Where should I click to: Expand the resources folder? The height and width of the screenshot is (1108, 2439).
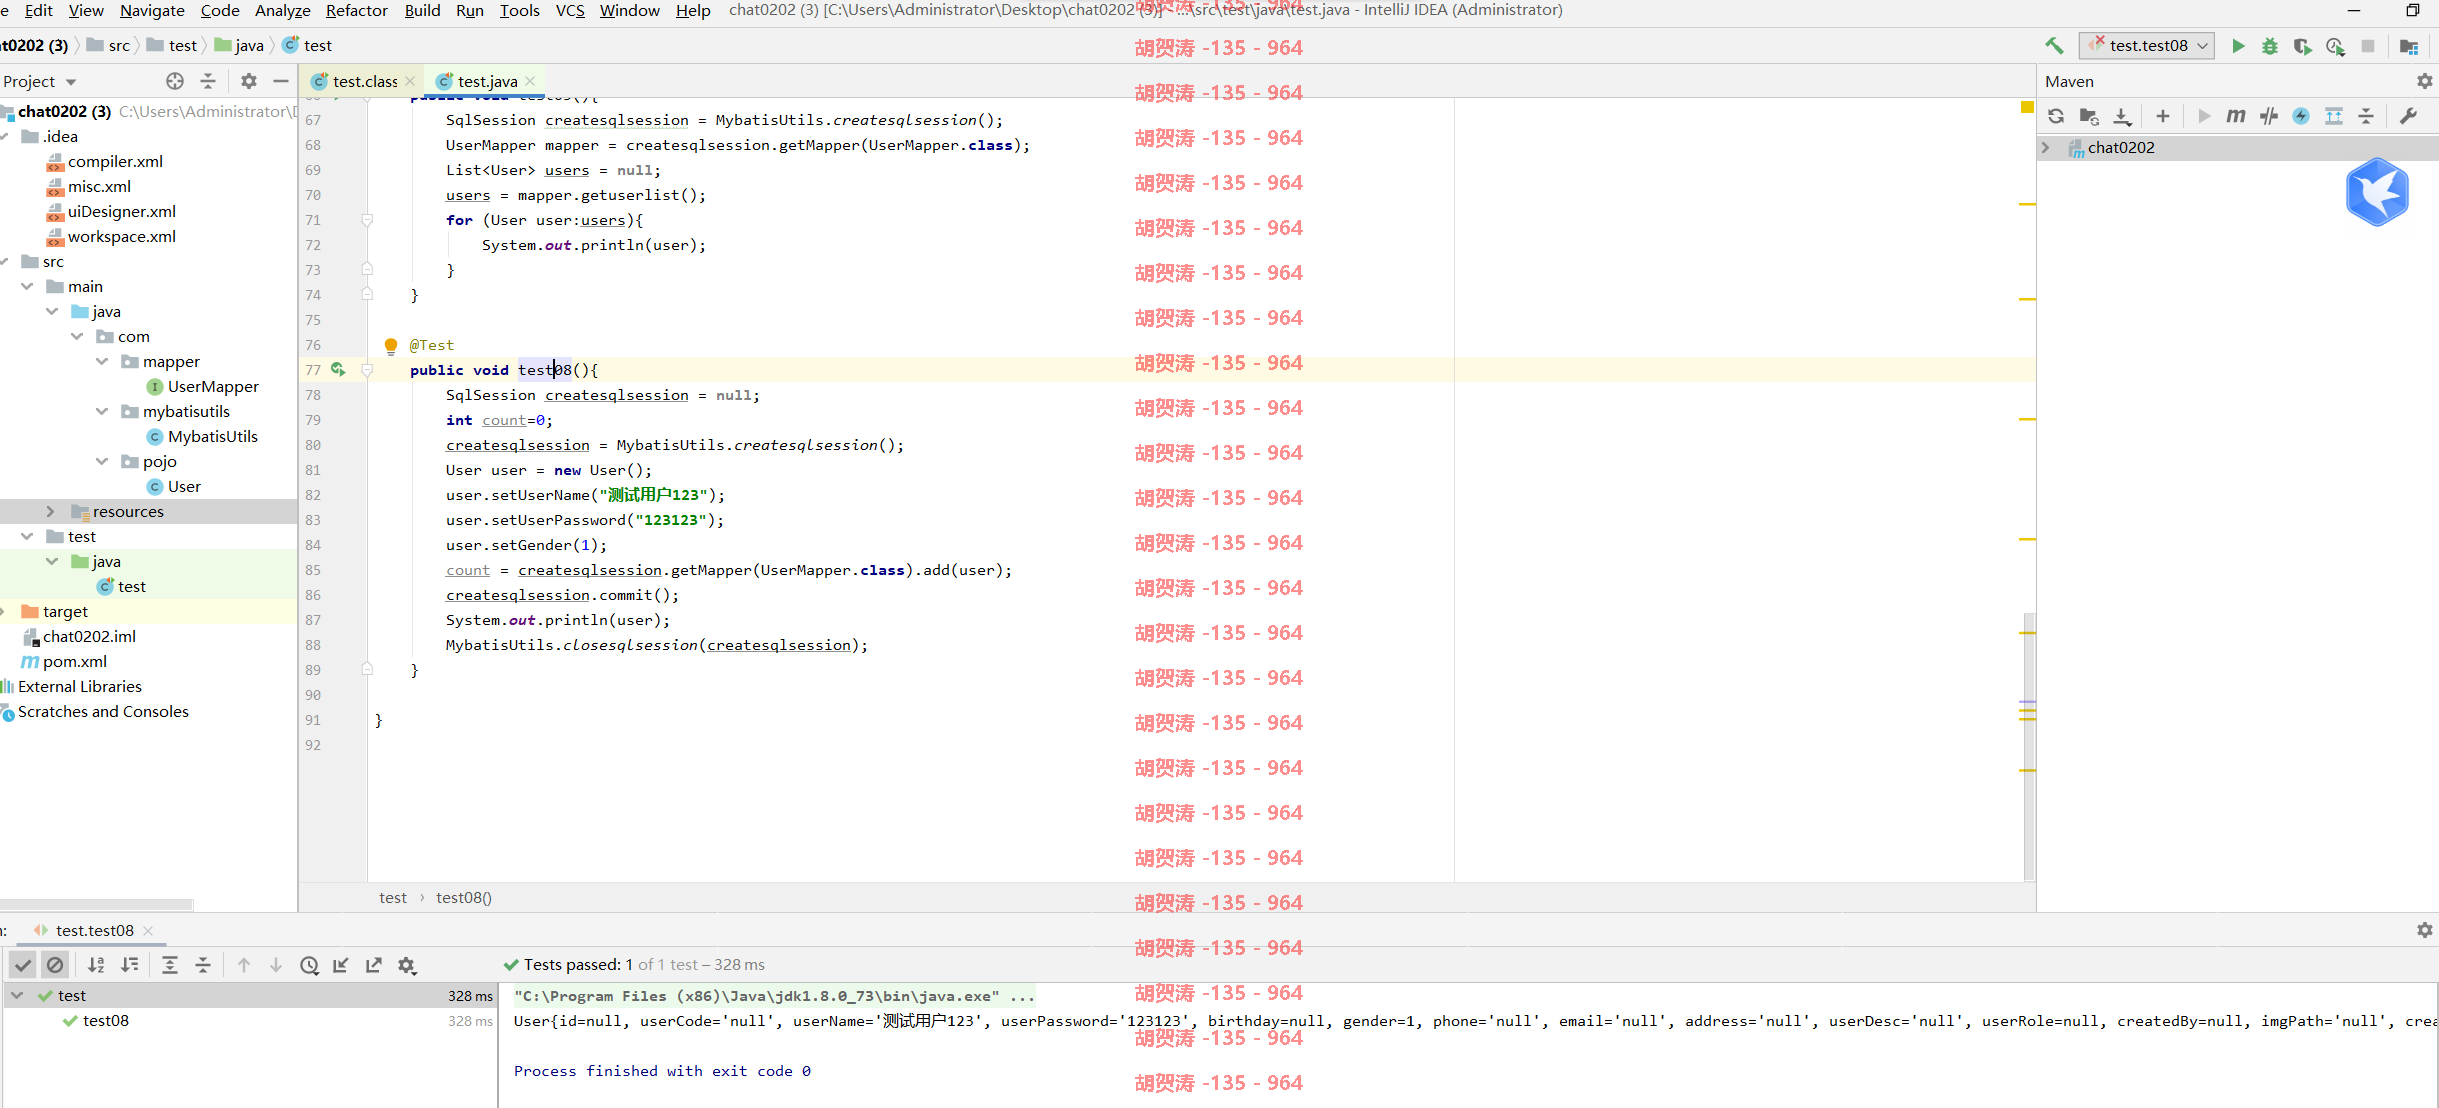coord(51,511)
